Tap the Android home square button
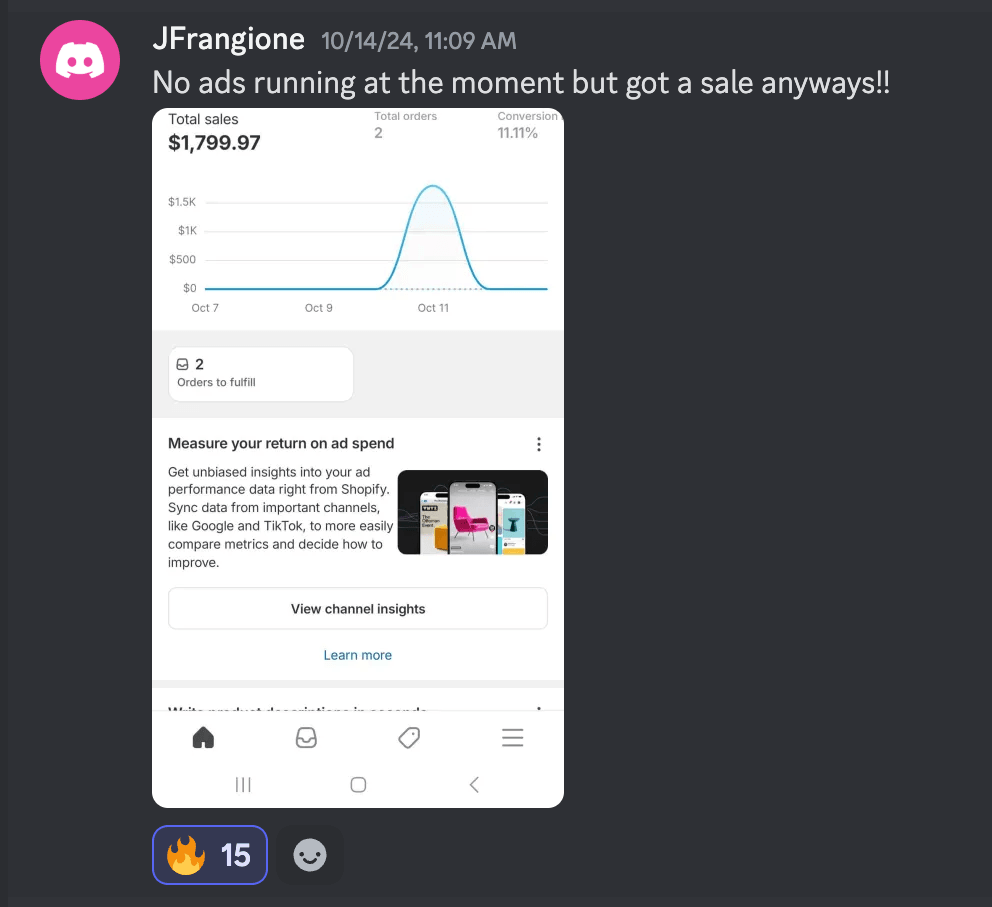The height and width of the screenshot is (907, 992). (x=358, y=785)
